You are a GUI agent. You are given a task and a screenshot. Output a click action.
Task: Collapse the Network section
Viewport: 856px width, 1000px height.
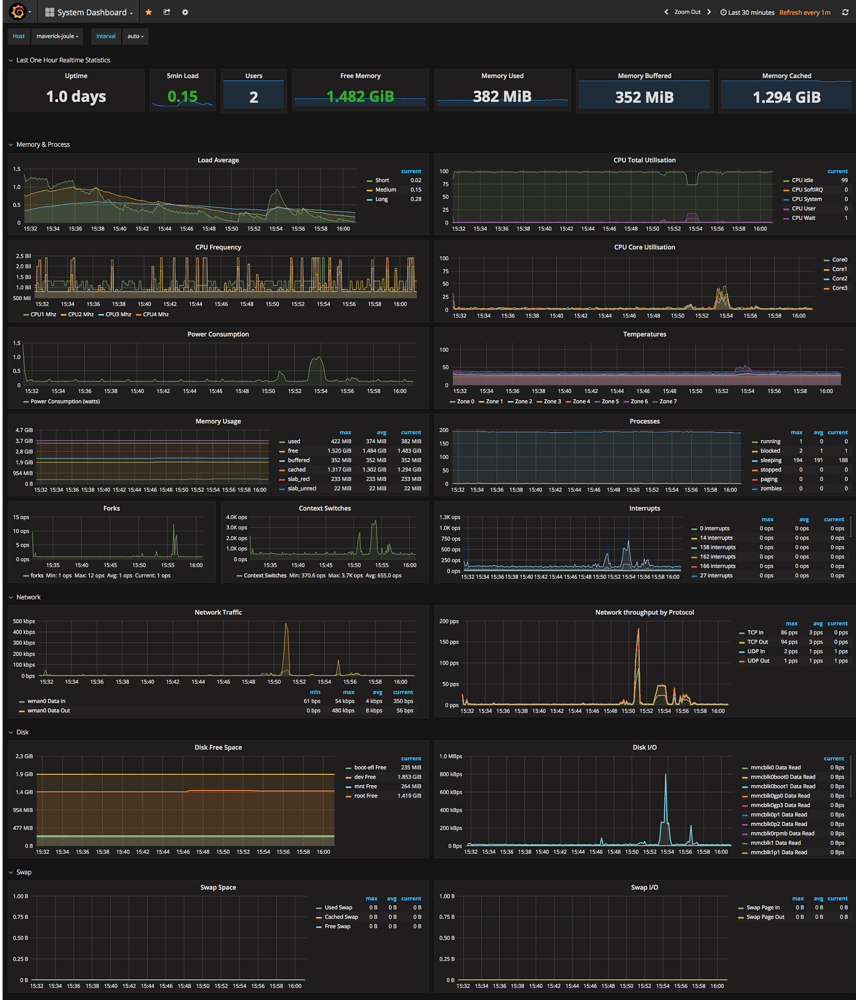pyautogui.click(x=27, y=596)
